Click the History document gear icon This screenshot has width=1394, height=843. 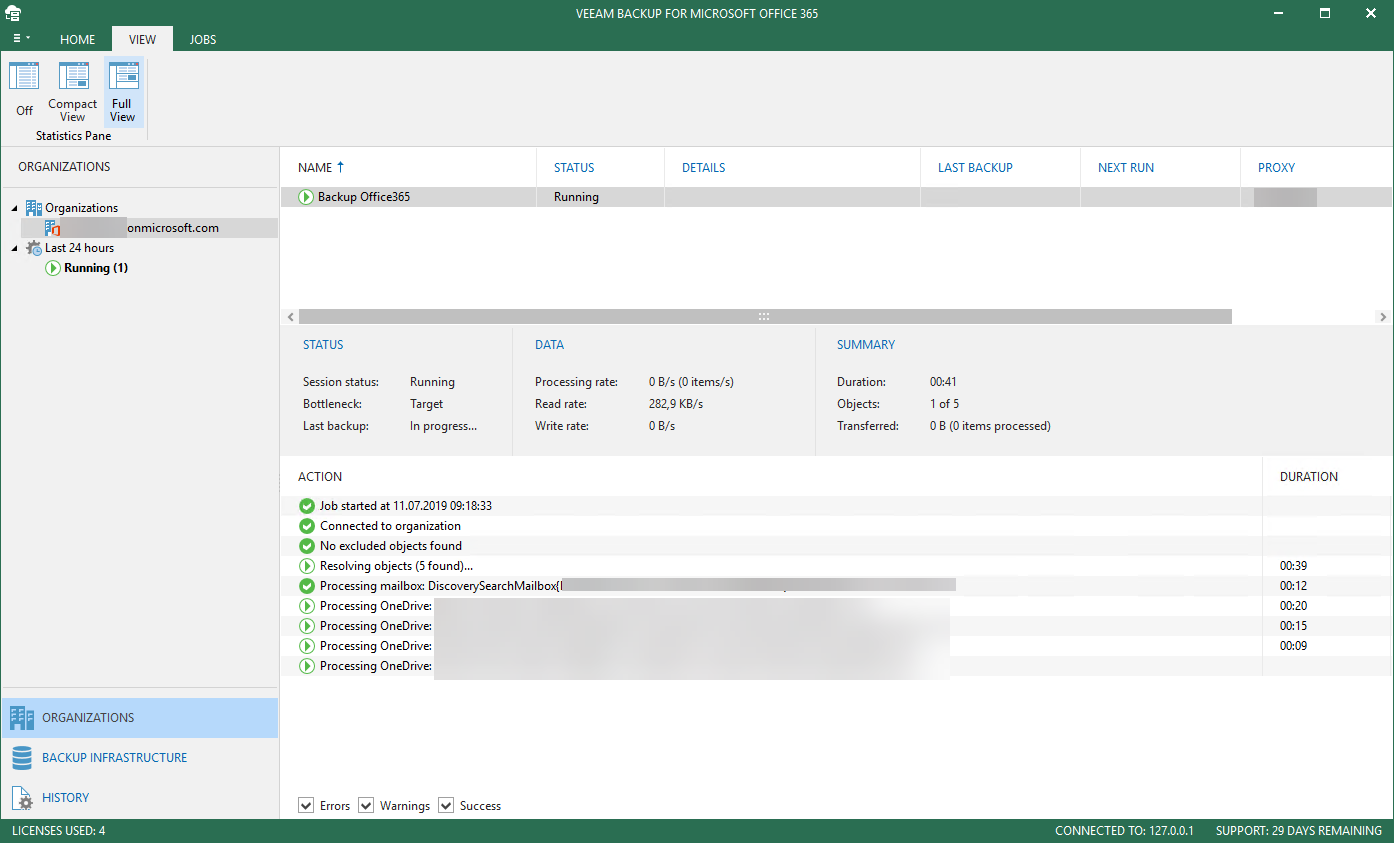click(22, 798)
